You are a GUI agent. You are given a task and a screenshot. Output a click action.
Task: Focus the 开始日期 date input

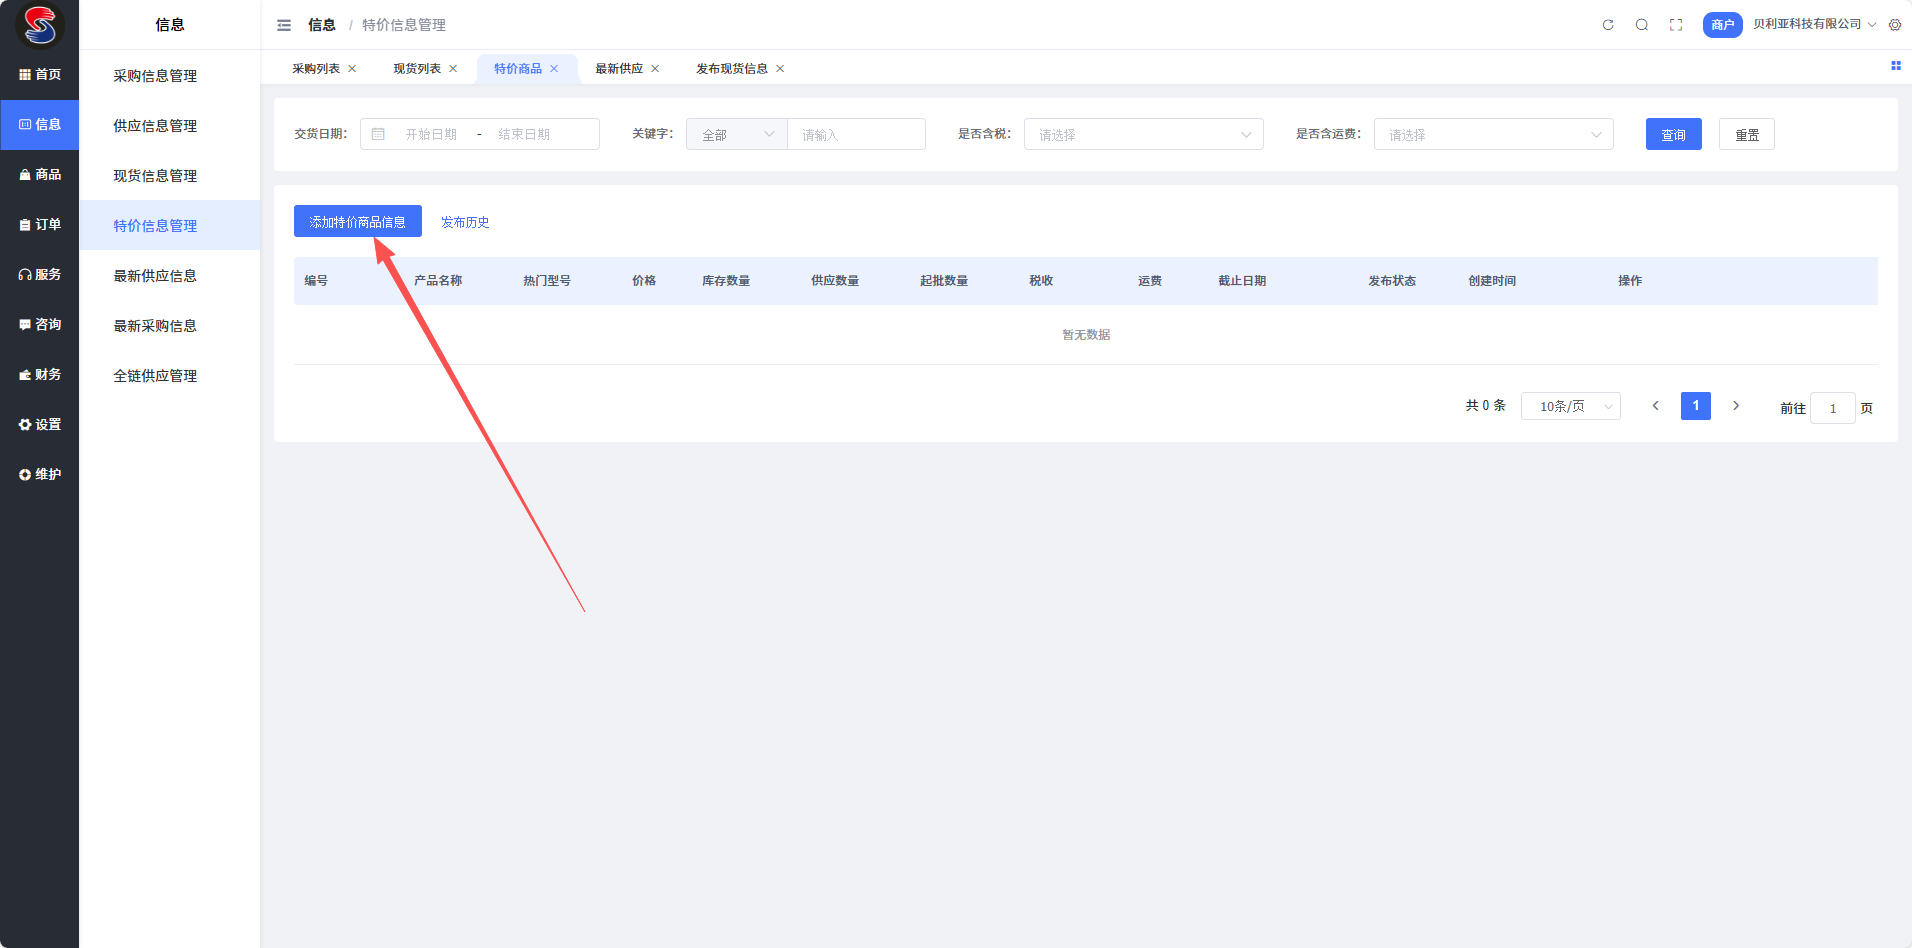point(431,135)
